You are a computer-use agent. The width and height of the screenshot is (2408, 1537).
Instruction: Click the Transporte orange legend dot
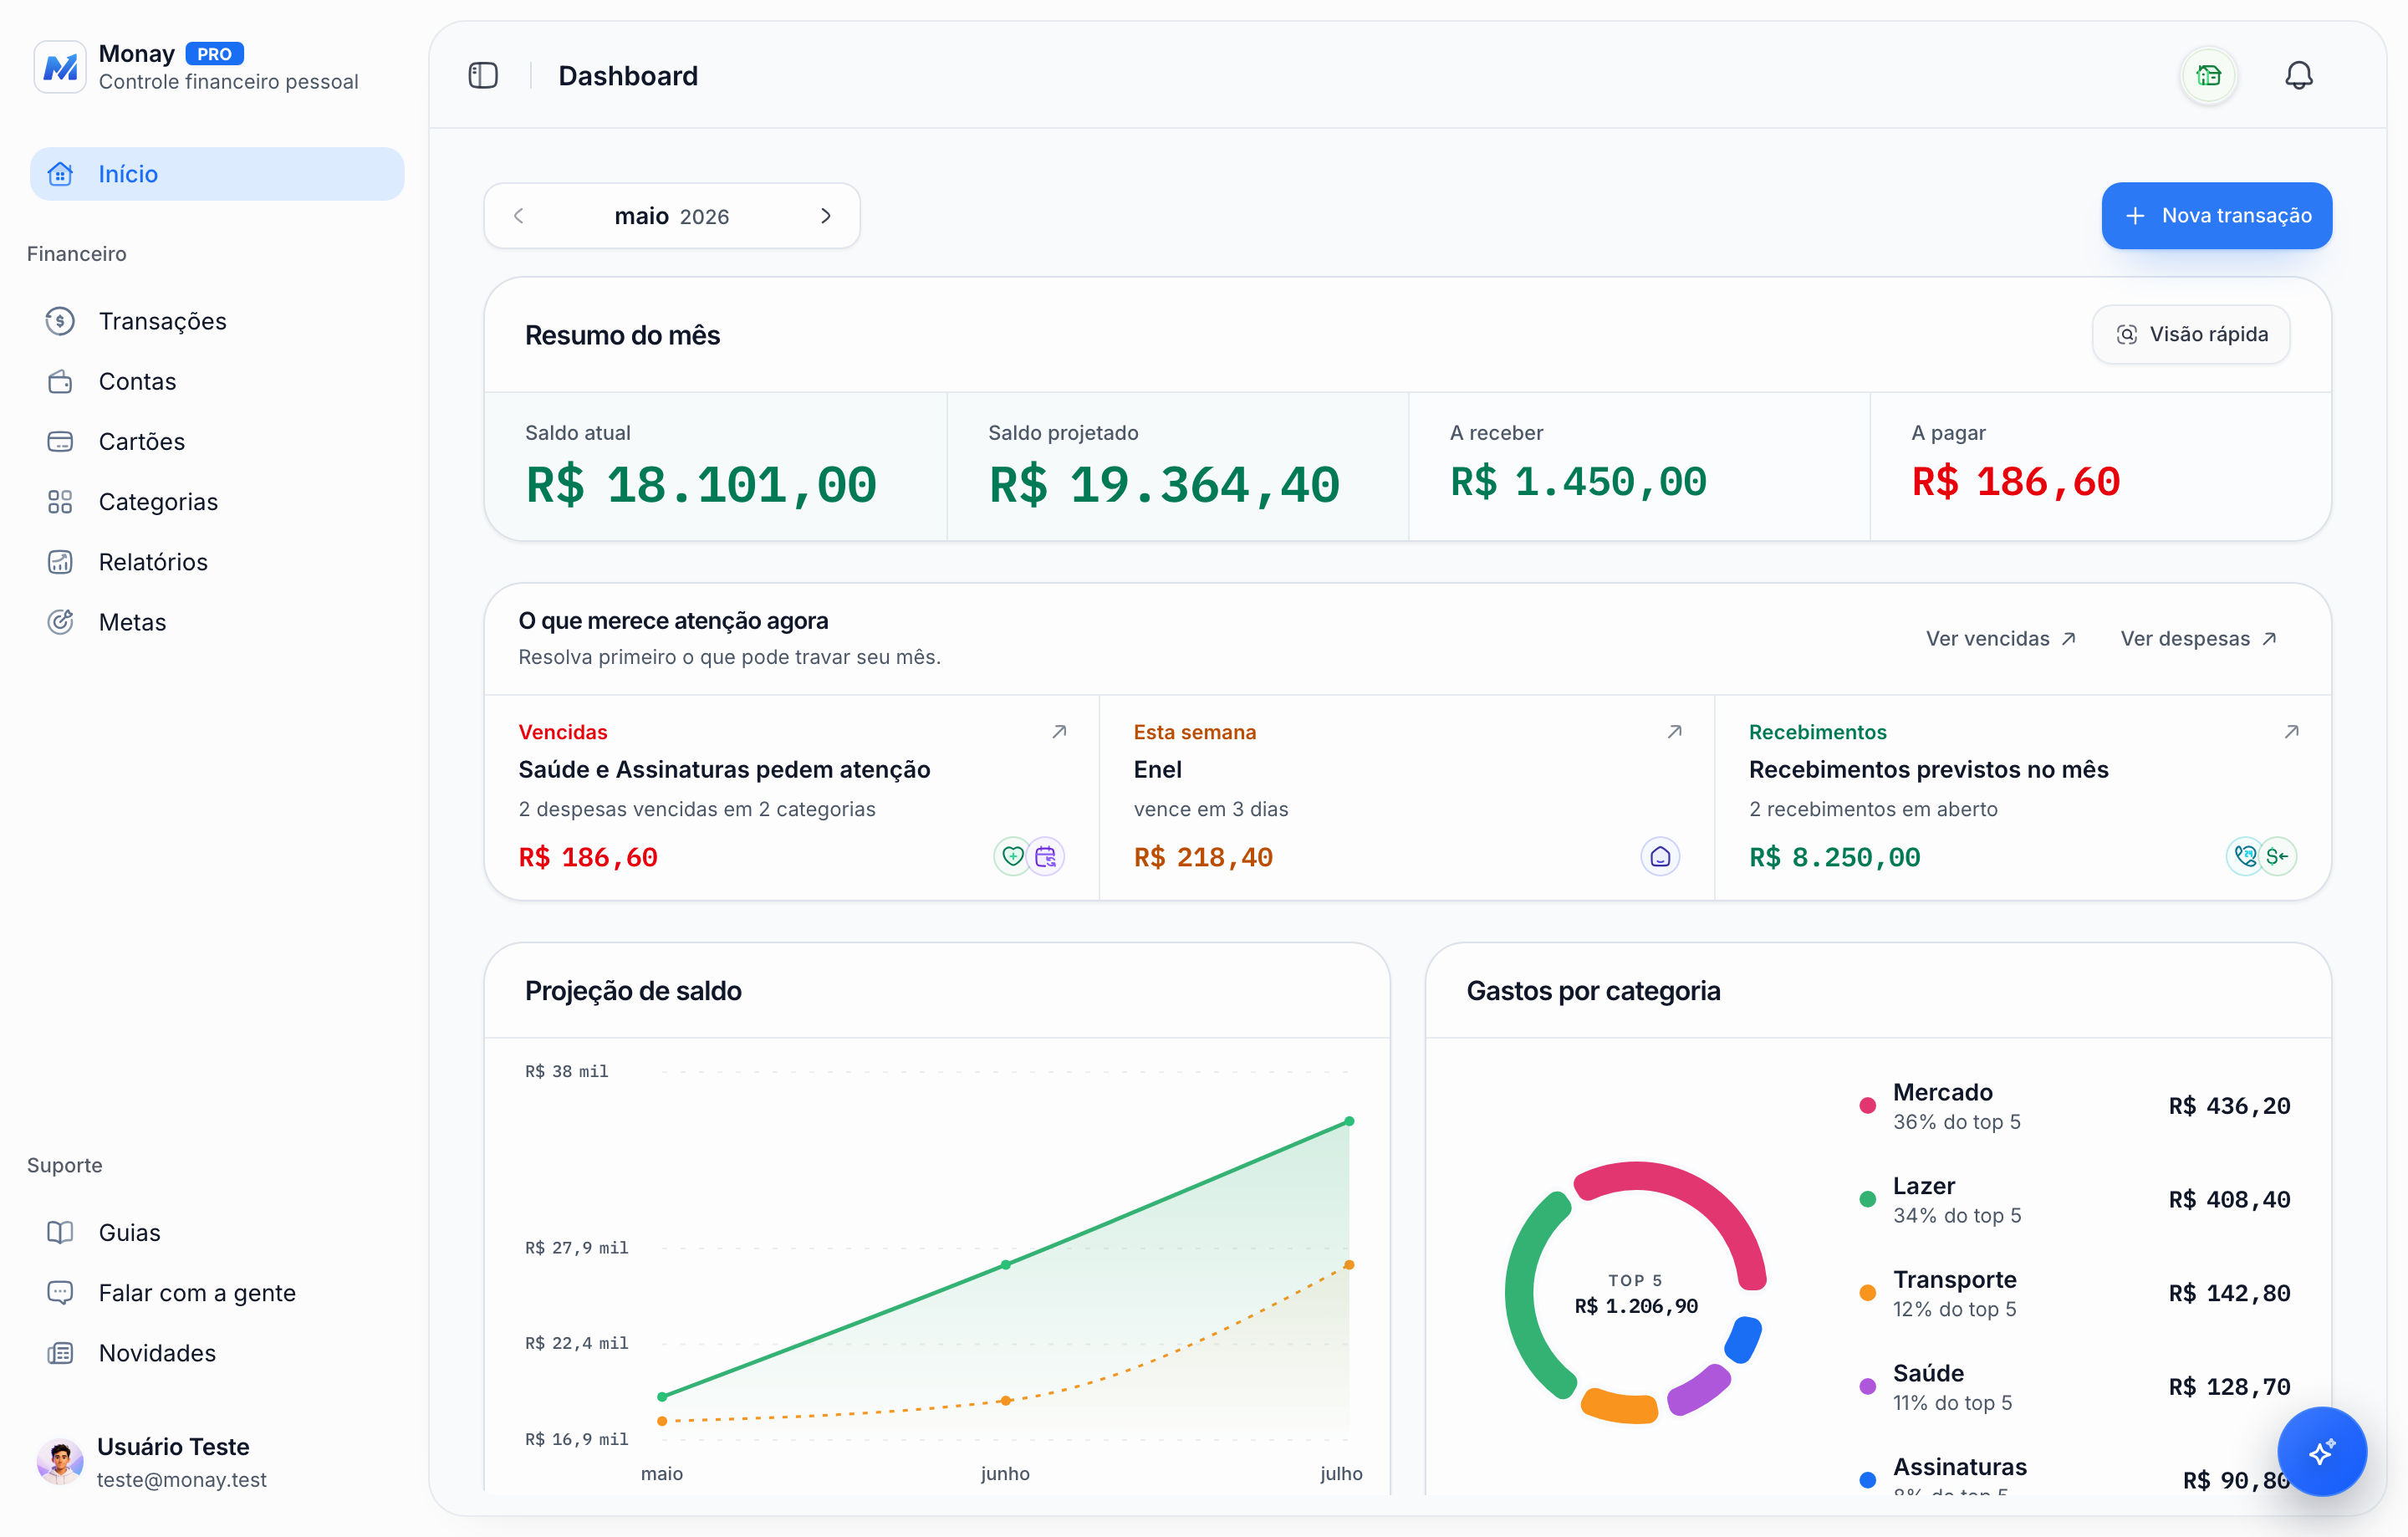pos(1866,1292)
